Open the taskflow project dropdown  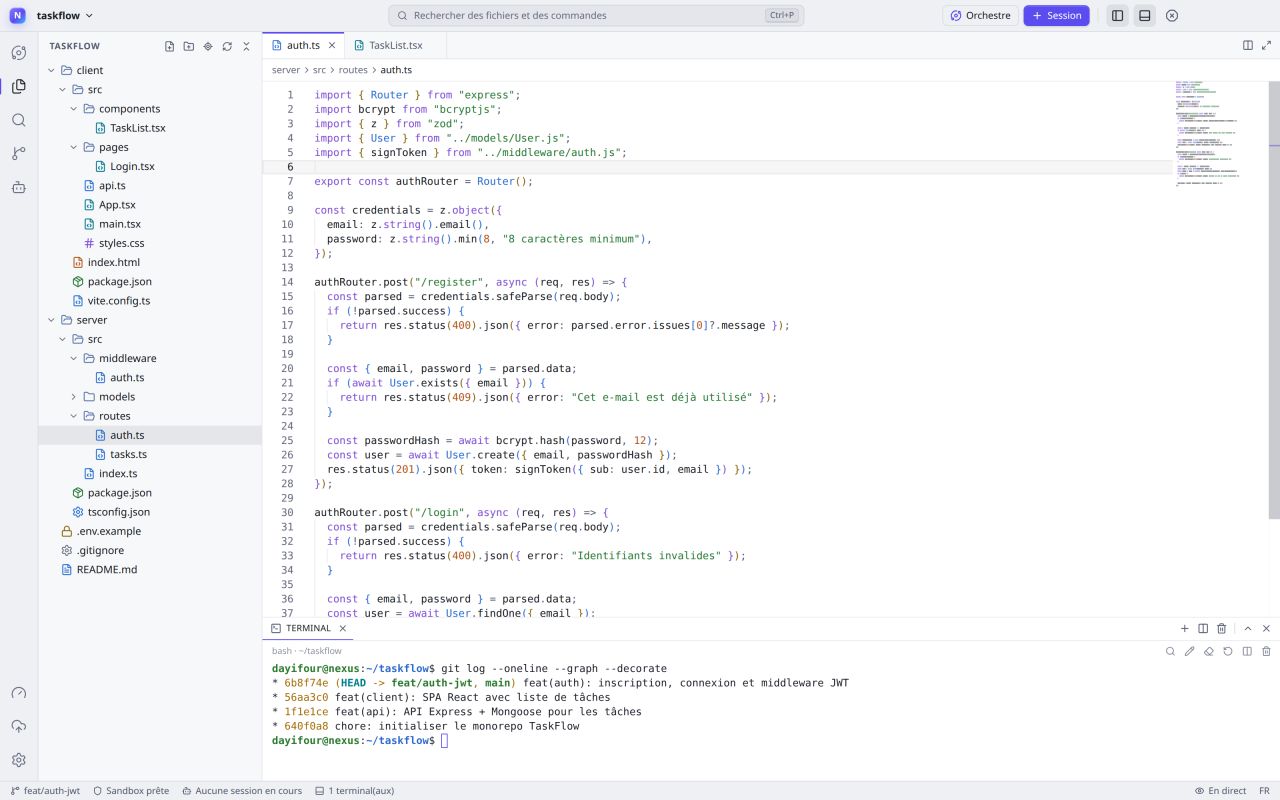(x=65, y=16)
